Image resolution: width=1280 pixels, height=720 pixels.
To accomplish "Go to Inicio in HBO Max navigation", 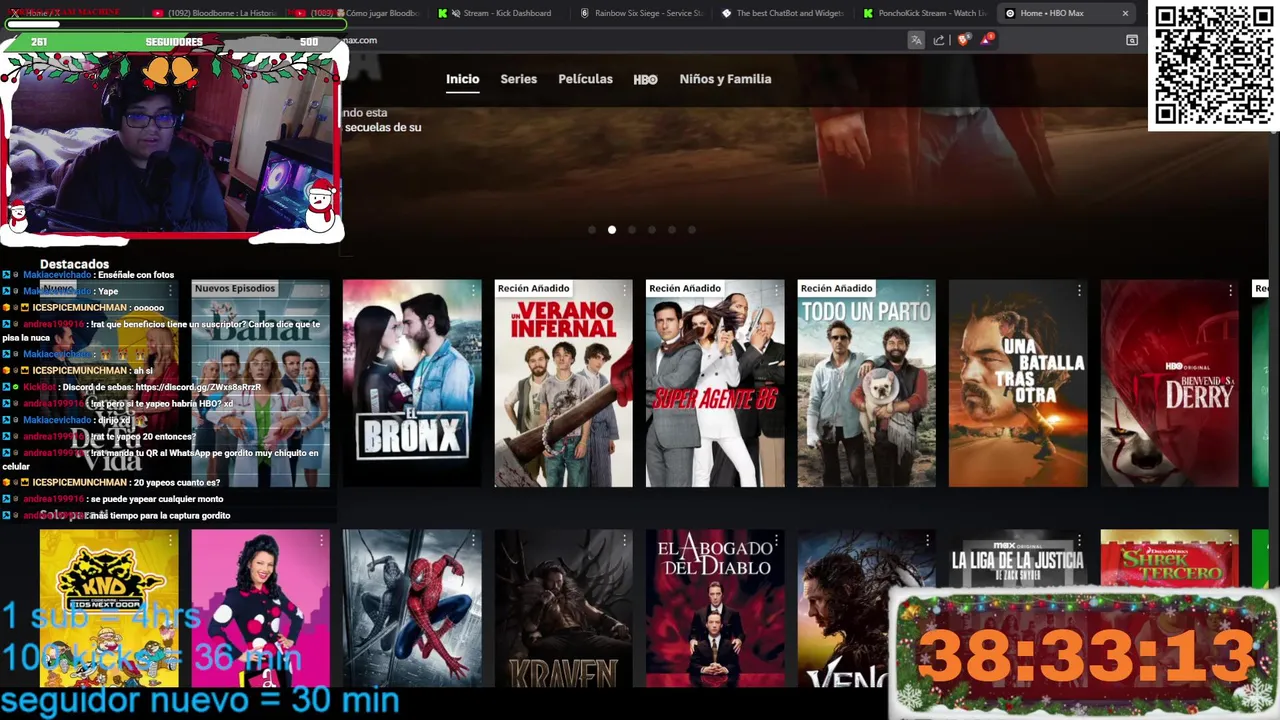I will 462,79.
